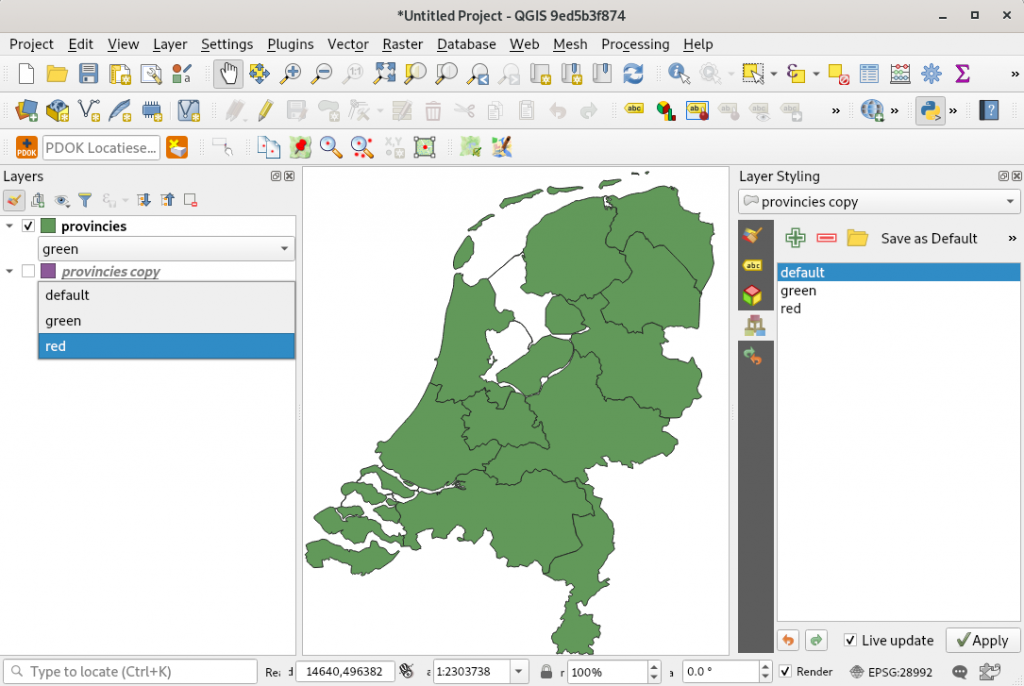1024x686 pixels.
Task: Activate the Zoom In tool
Action: 290,72
